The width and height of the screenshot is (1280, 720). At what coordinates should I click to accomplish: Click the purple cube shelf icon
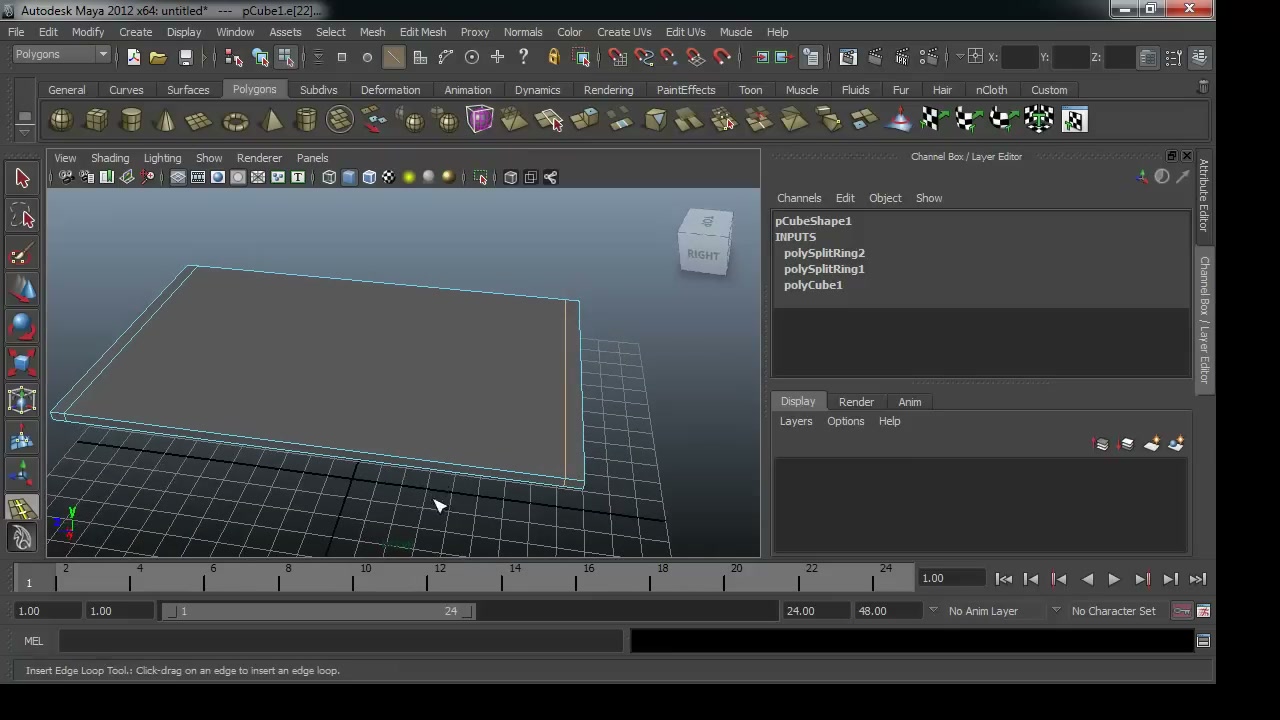(x=480, y=121)
